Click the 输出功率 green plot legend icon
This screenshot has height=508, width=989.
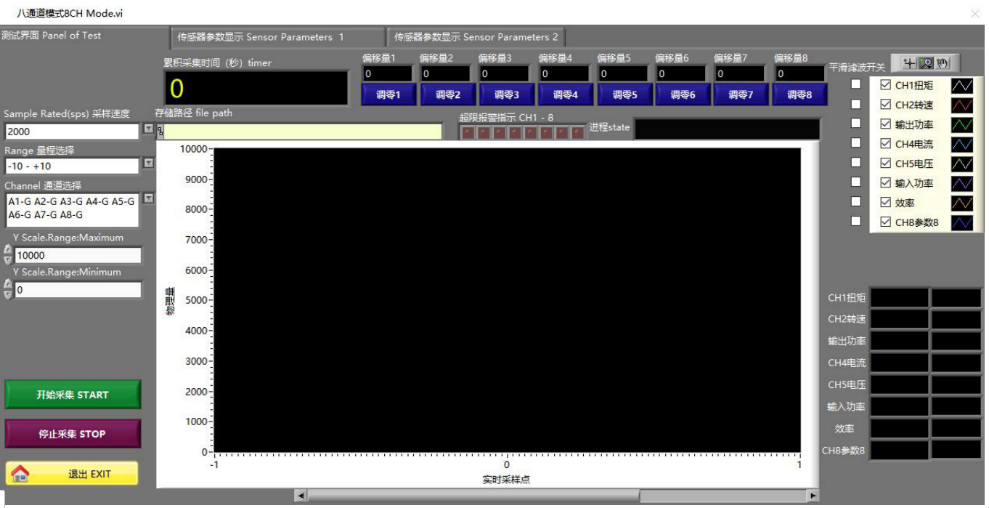[x=962, y=125]
